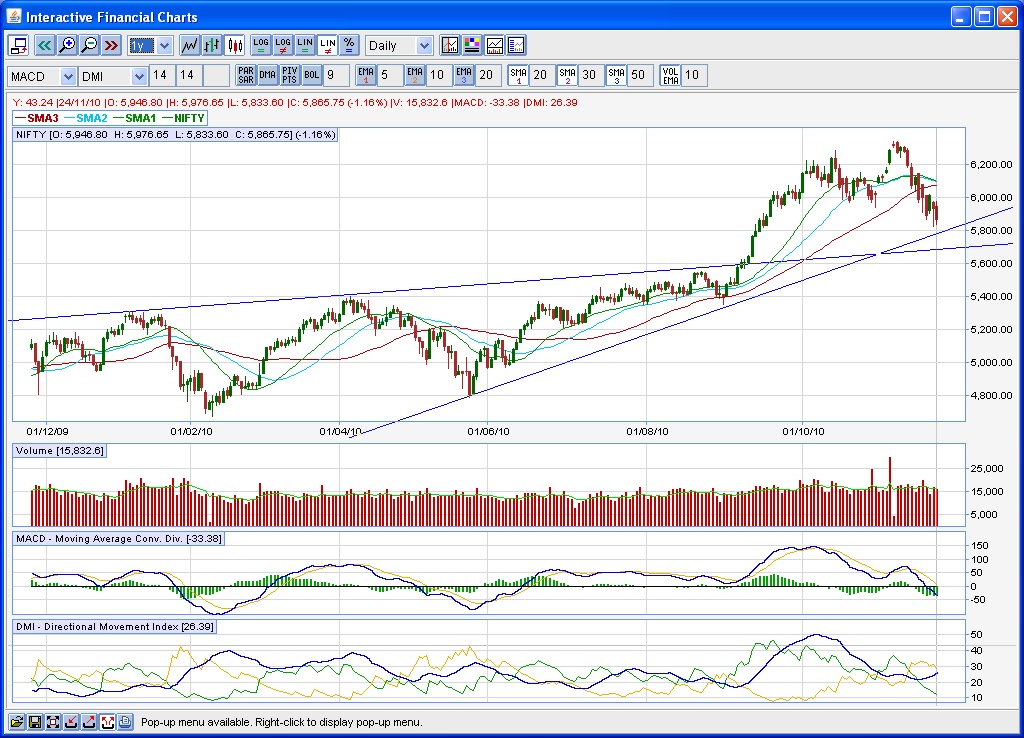Toggle LIN equal scale button
1024x738 pixels.
coord(305,45)
